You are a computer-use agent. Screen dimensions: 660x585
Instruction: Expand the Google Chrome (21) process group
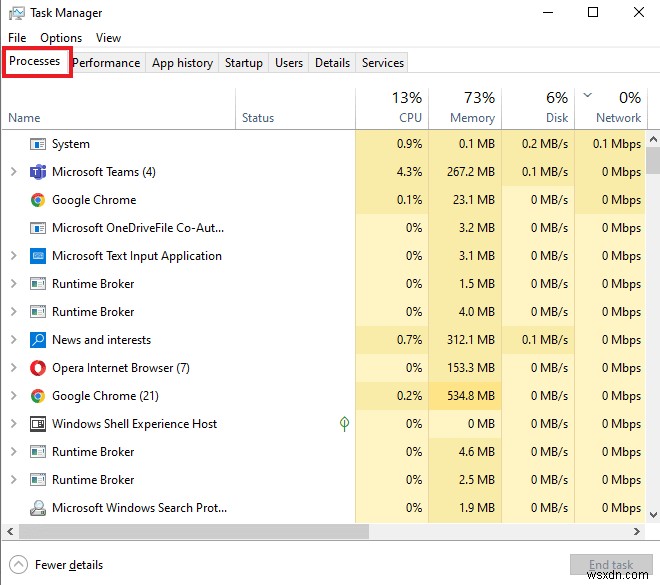(x=13, y=396)
